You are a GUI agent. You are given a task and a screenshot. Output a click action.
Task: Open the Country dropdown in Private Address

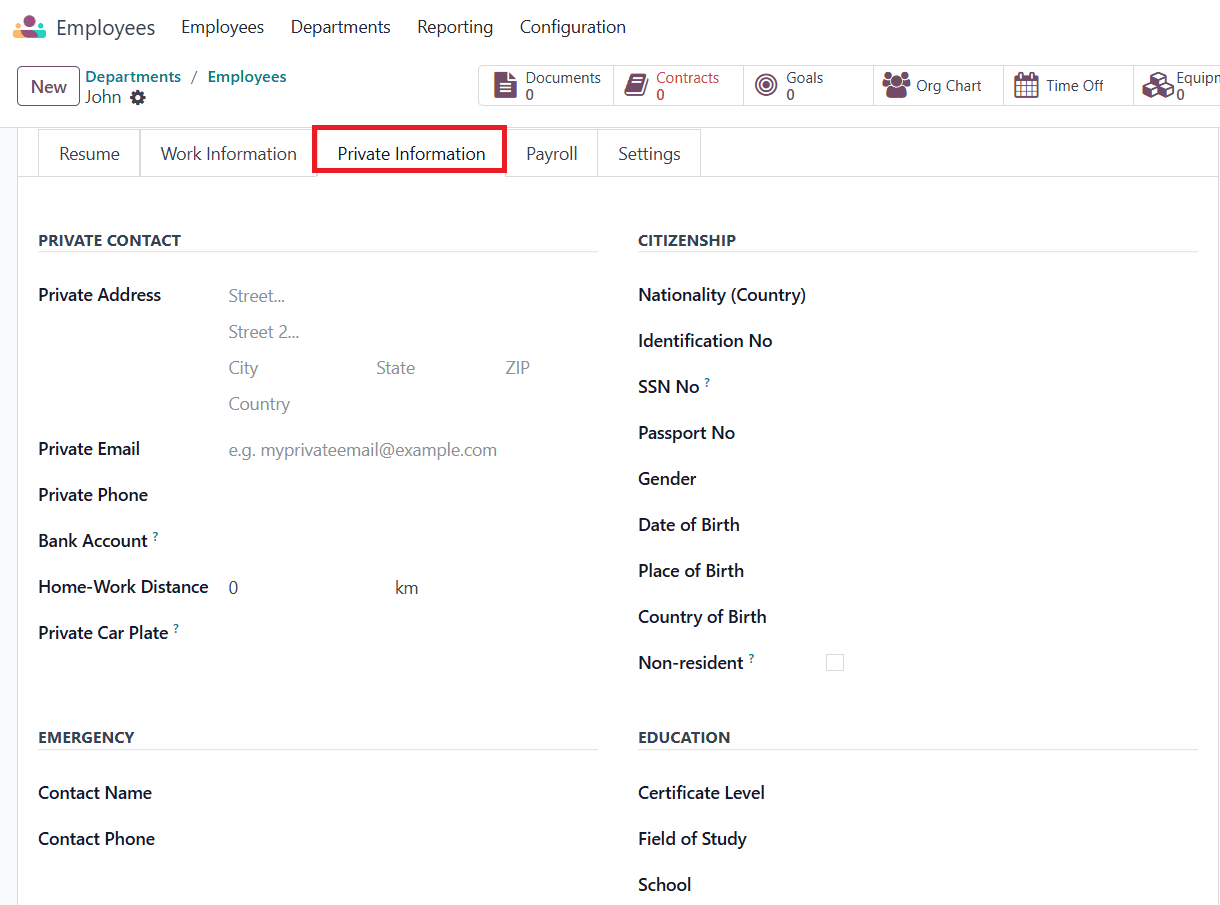click(x=413, y=404)
